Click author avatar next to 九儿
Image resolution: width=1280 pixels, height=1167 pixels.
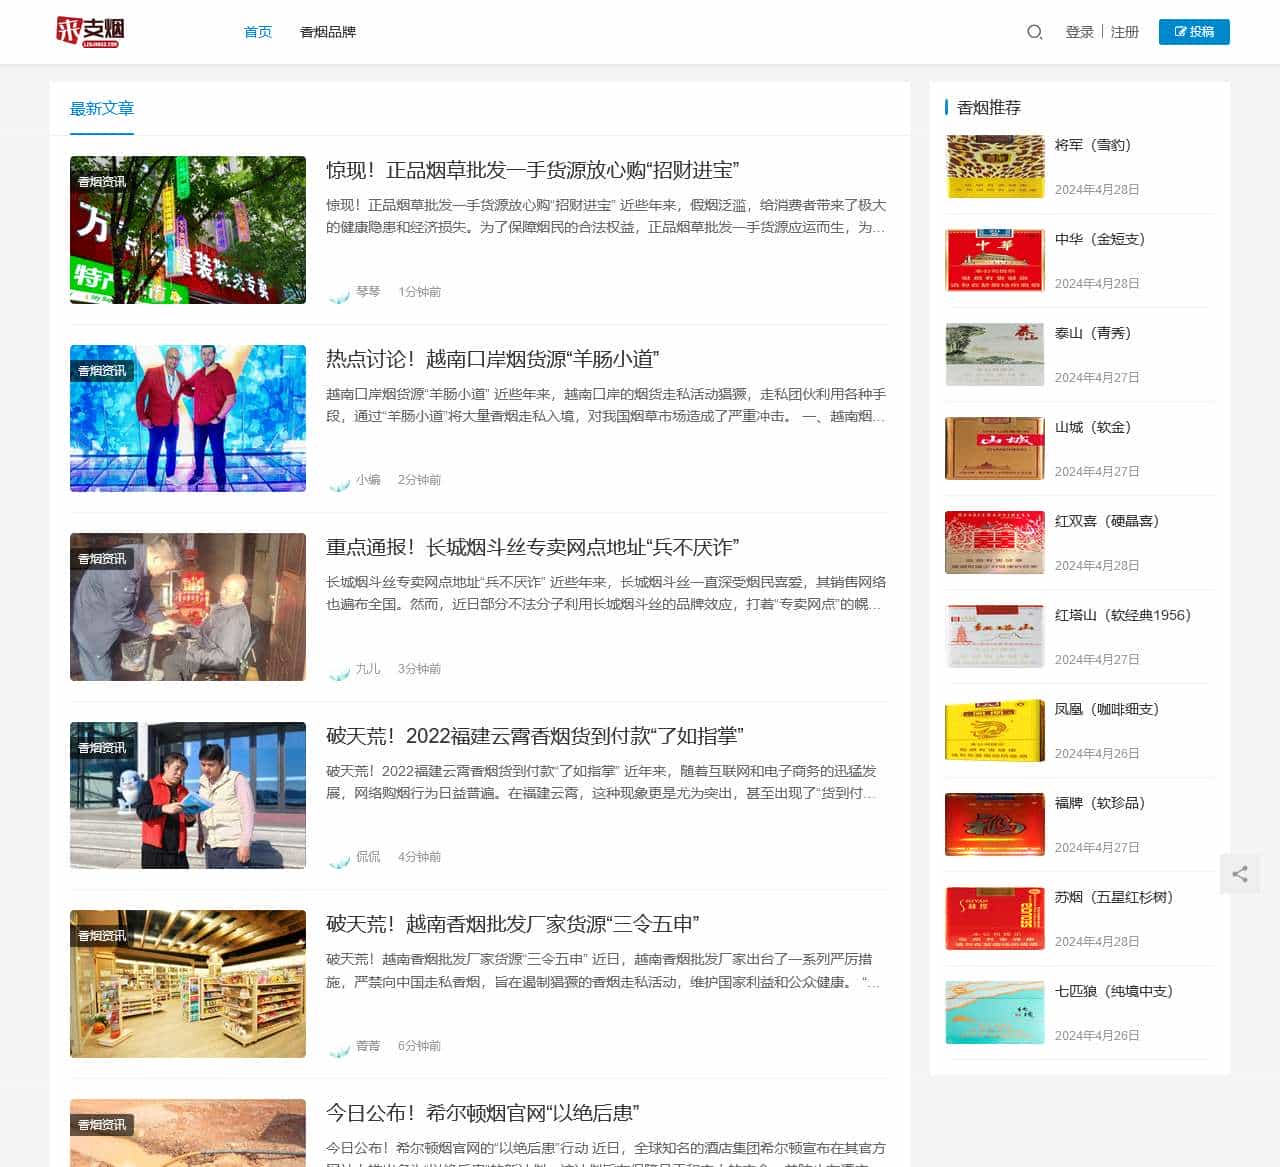tap(339, 669)
